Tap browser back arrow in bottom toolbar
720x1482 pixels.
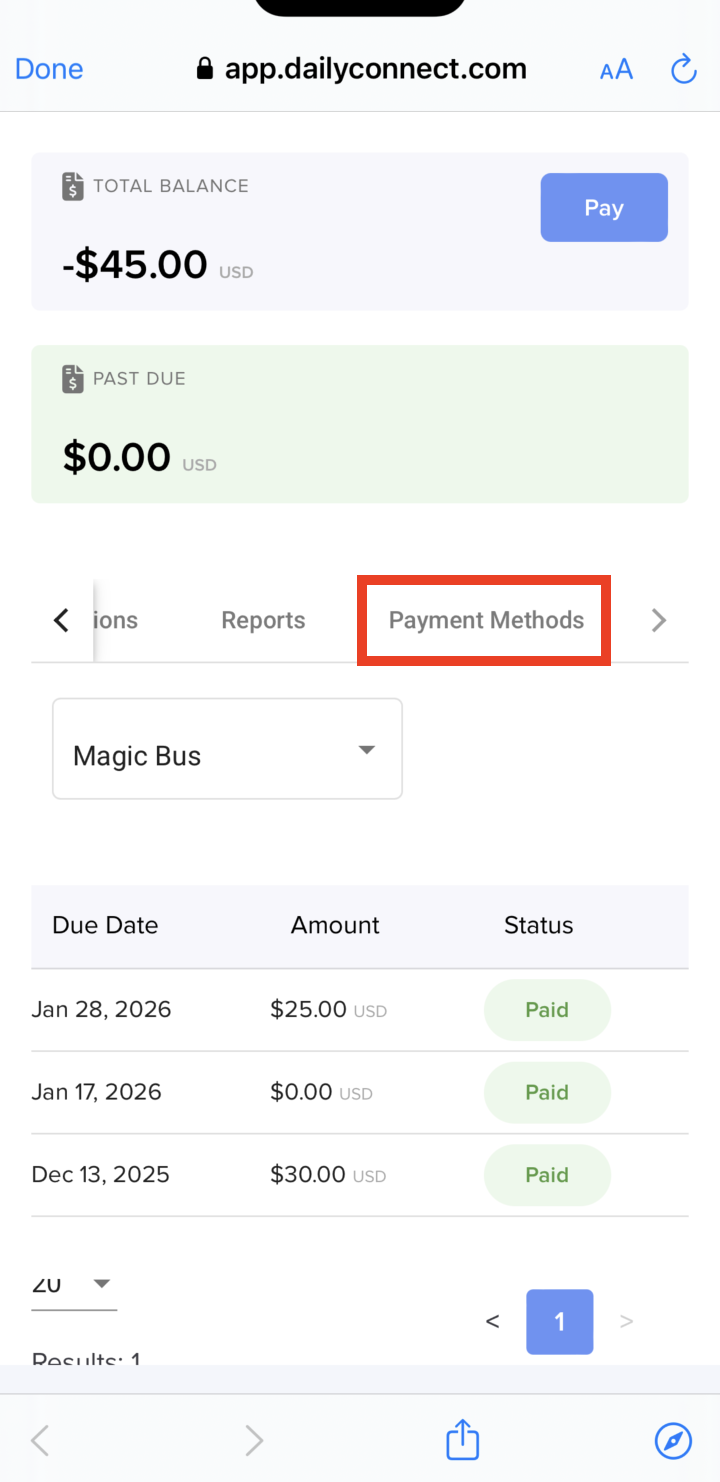[x=40, y=1441]
